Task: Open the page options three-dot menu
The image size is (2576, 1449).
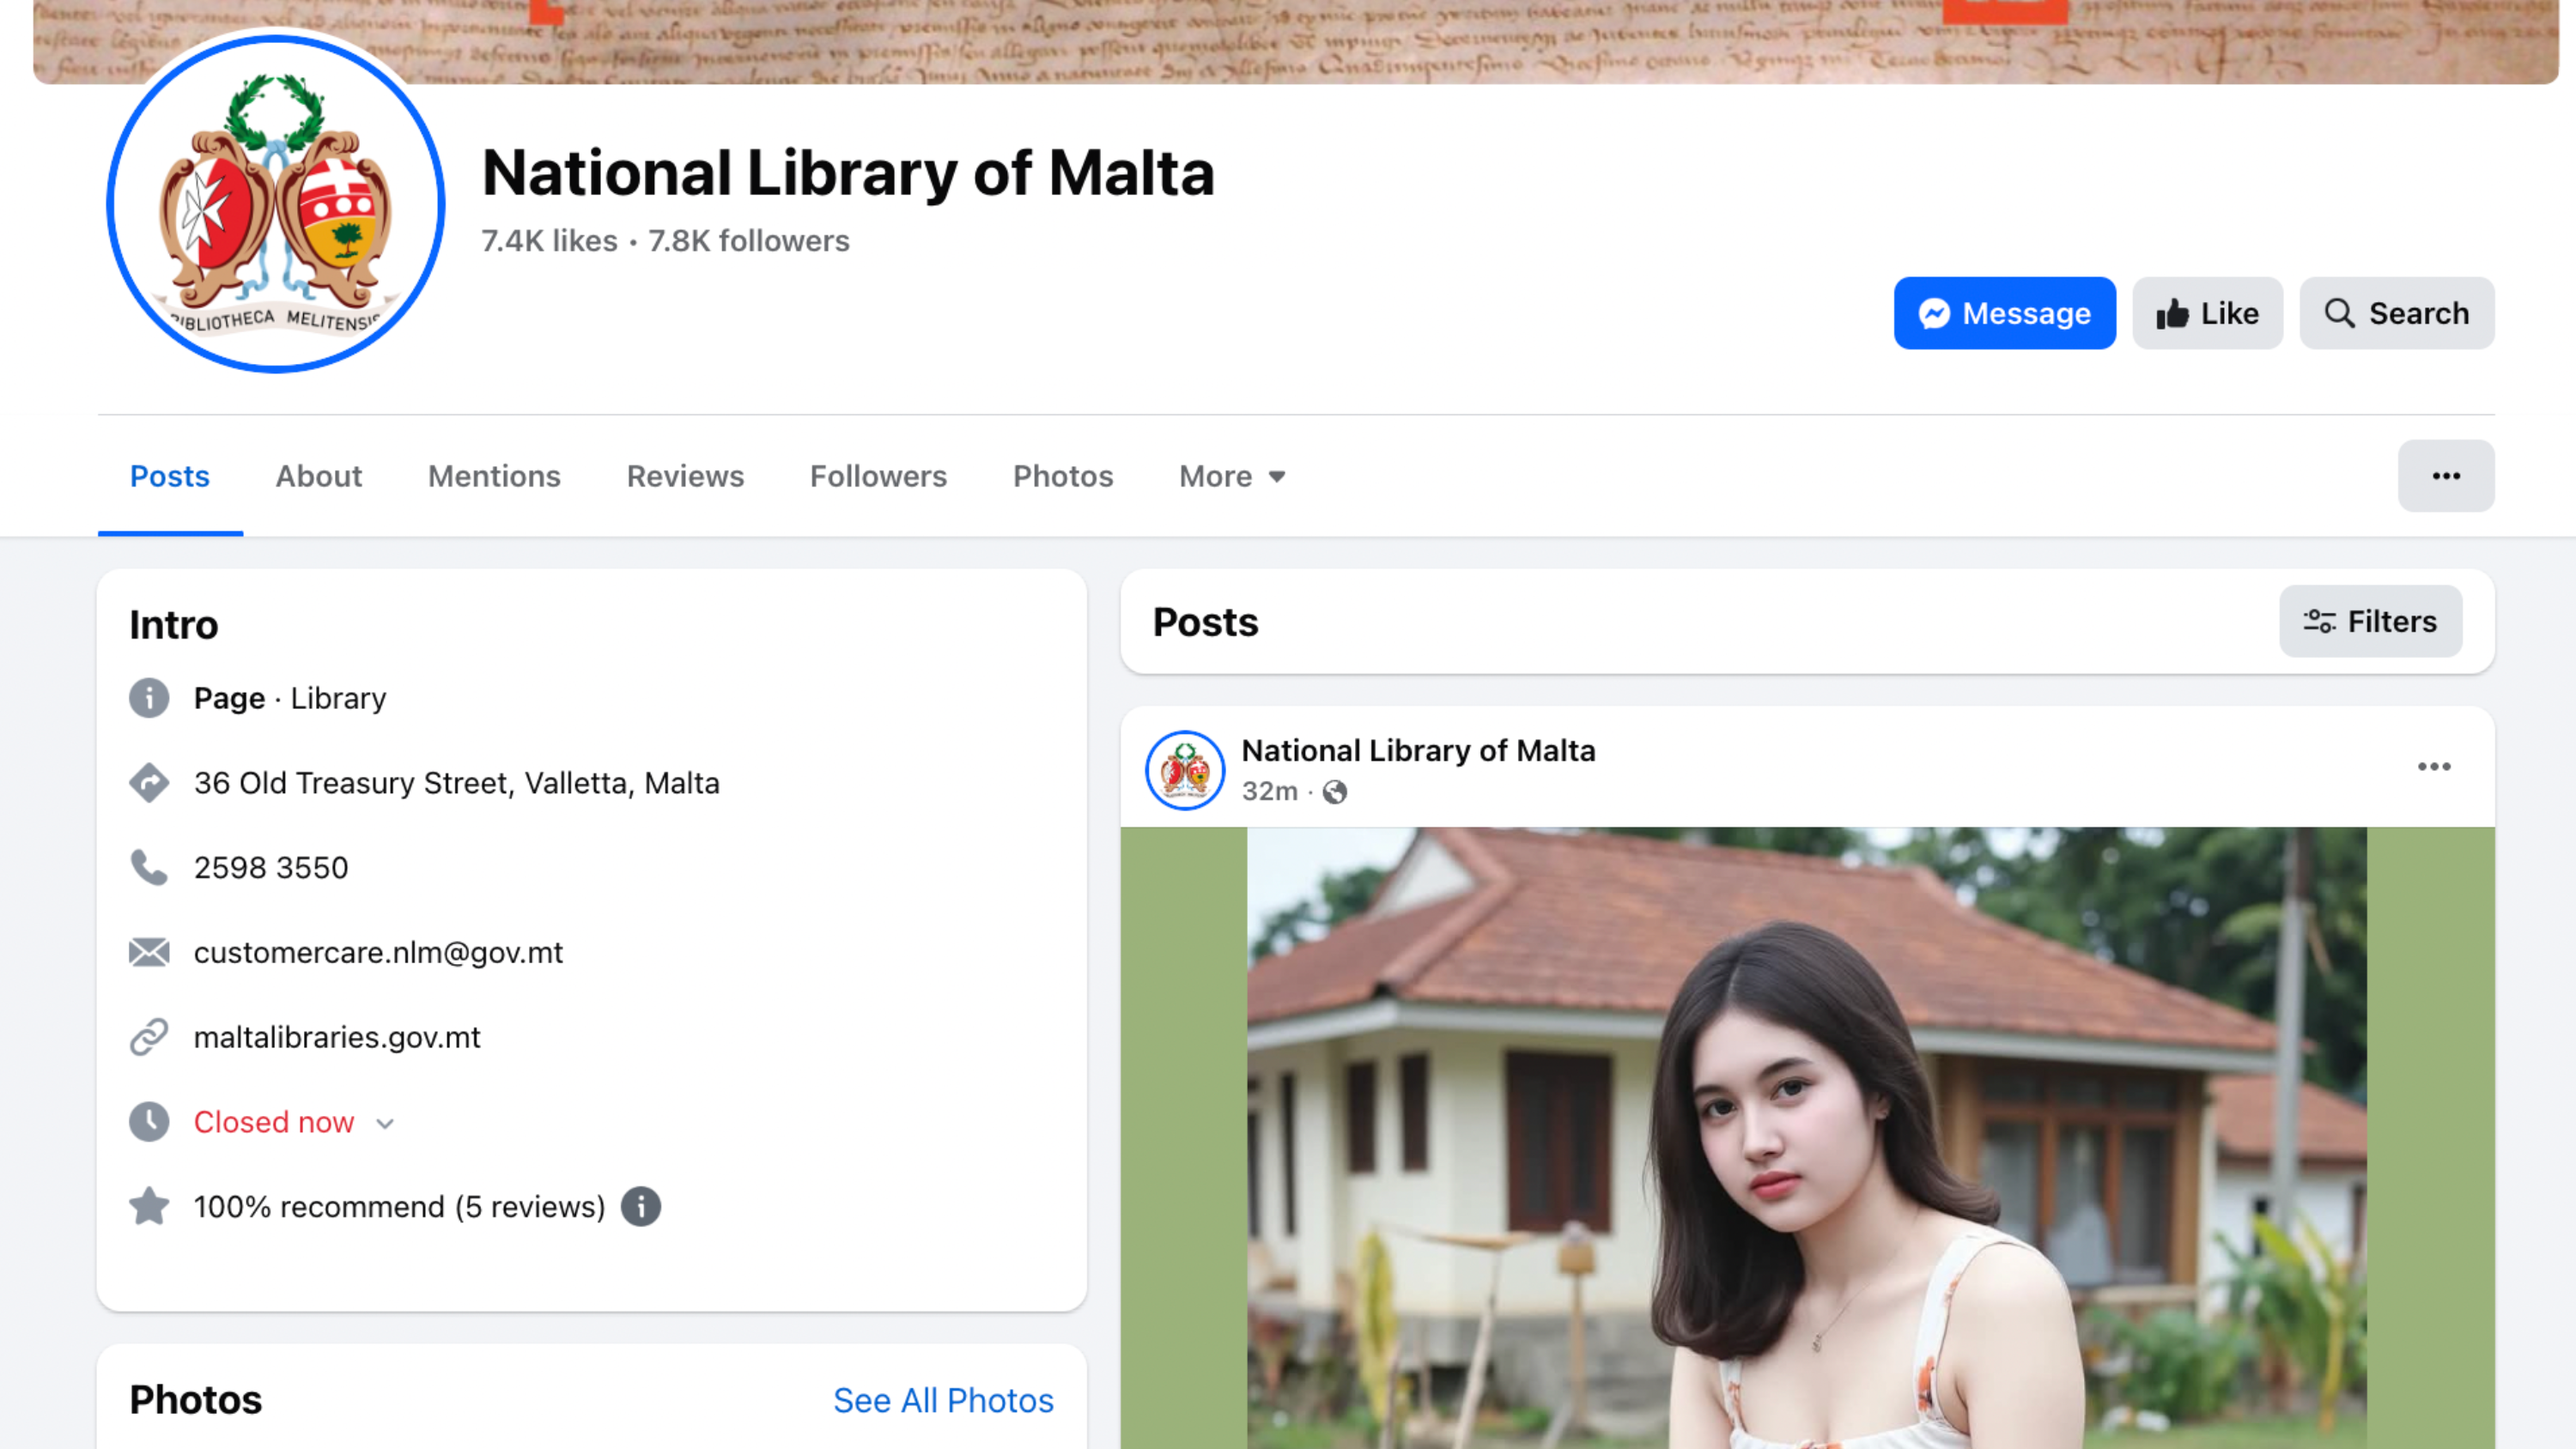Action: [2446, 476]
